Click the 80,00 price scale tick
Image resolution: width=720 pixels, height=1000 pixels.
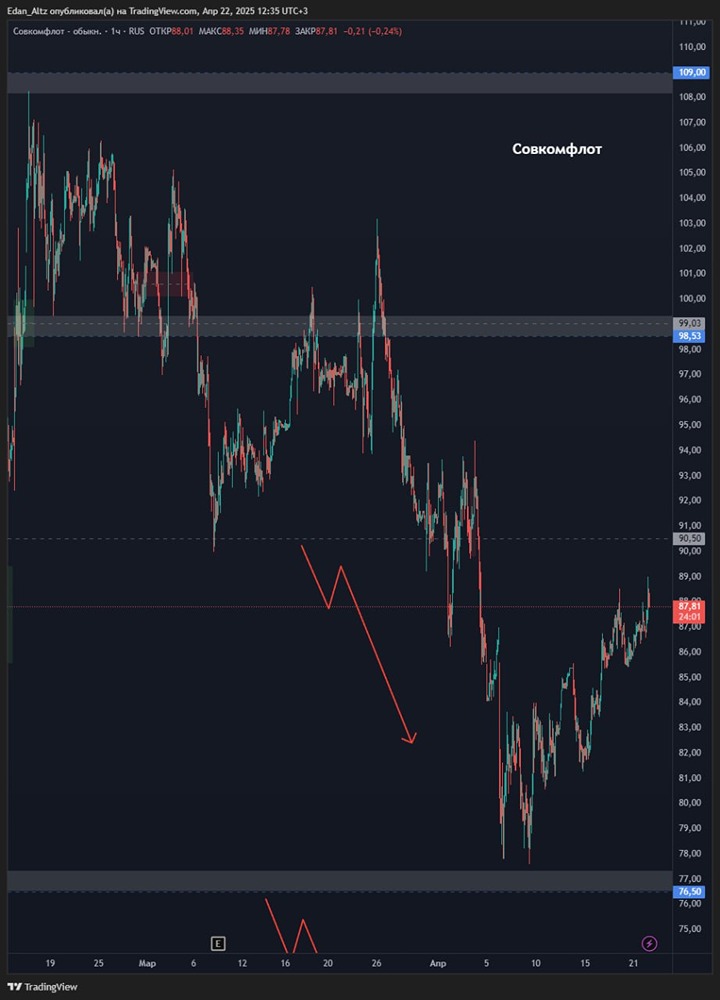pos(692,803)
